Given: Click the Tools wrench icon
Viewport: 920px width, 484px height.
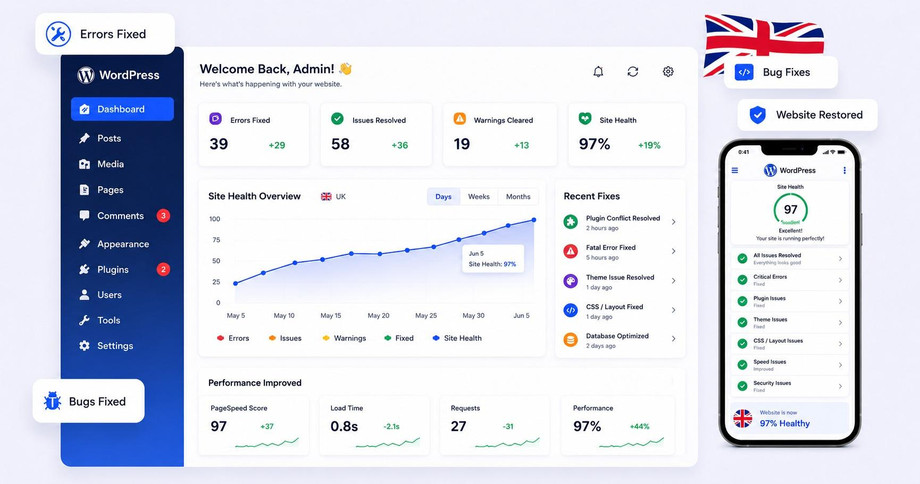Looking at the screenshot, I should pos(84,320).
